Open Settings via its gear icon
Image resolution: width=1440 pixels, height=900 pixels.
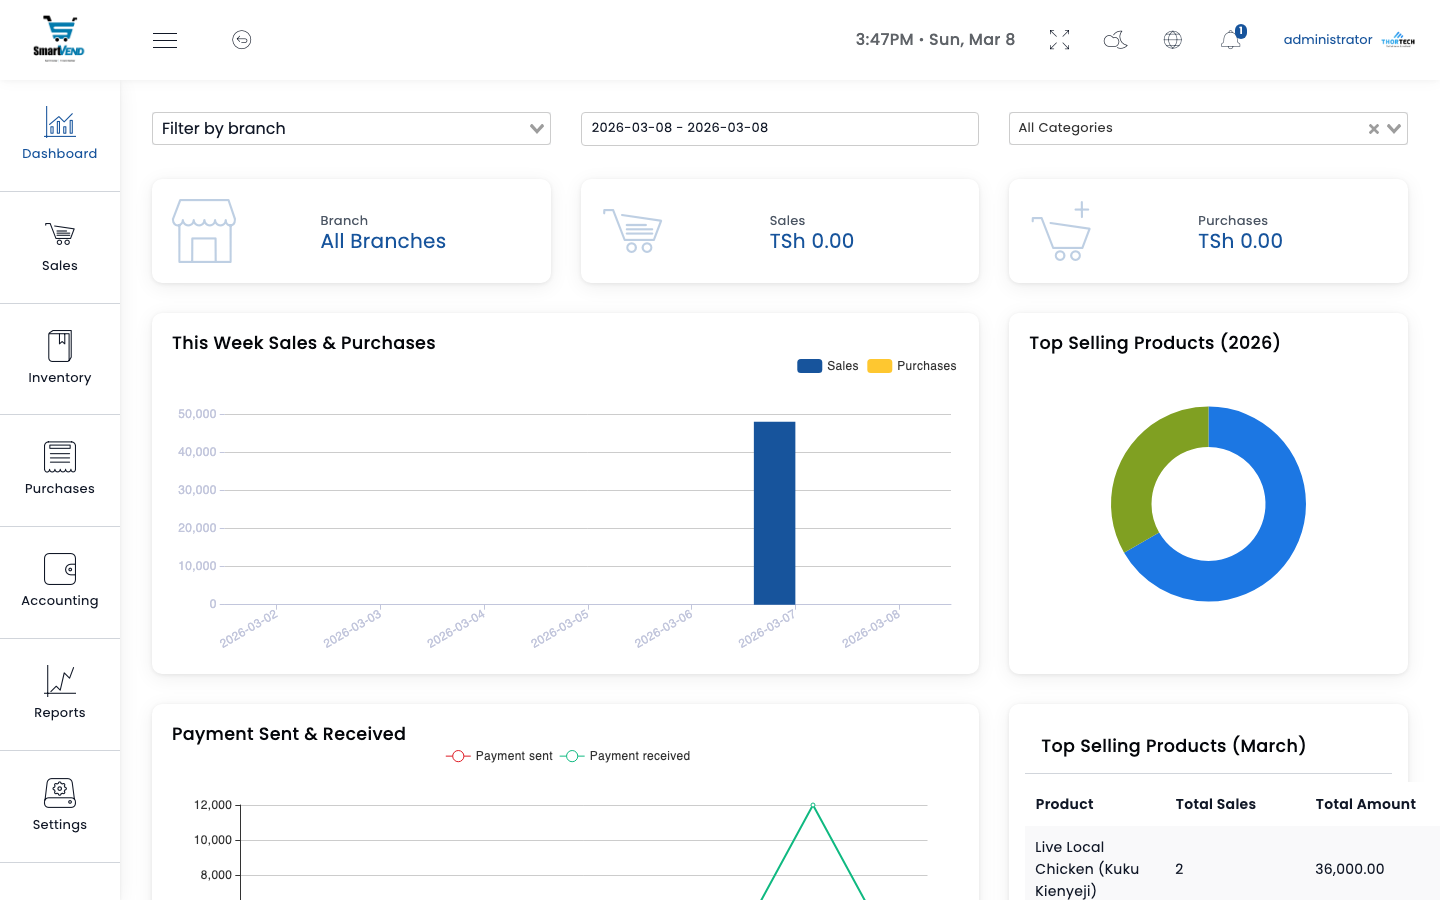pos(60,793)
